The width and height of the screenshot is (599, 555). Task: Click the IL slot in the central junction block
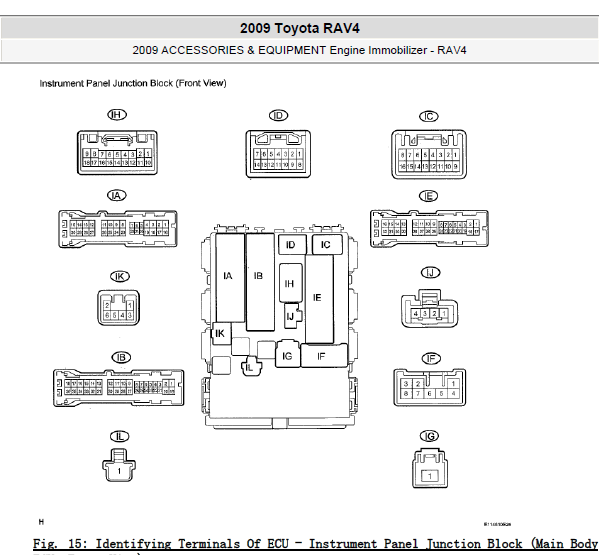click(251, 366)
